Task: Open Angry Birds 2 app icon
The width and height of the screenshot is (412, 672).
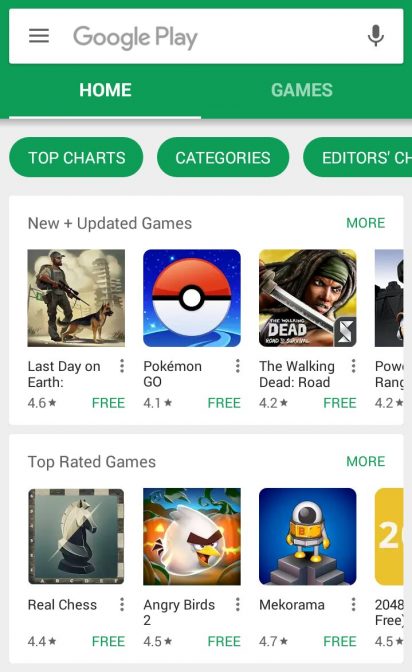Action: click(192, 536)
